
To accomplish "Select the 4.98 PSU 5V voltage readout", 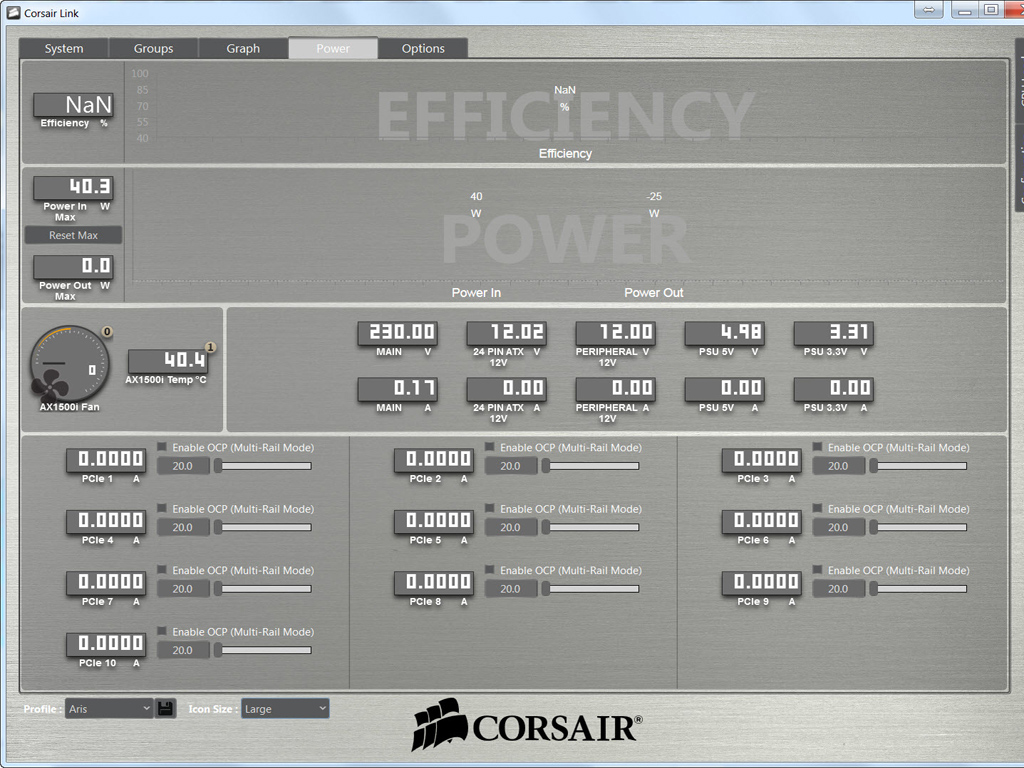I will tap(725, 332).
